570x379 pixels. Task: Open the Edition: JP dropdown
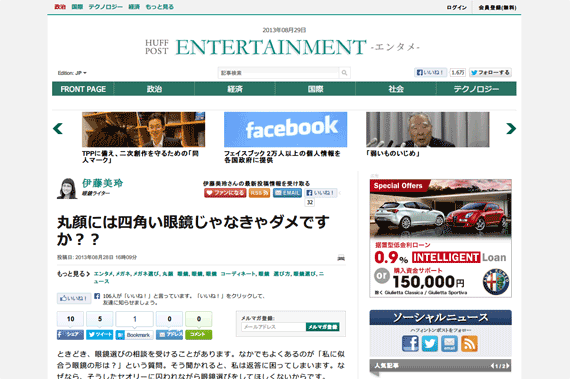[72, 73]
